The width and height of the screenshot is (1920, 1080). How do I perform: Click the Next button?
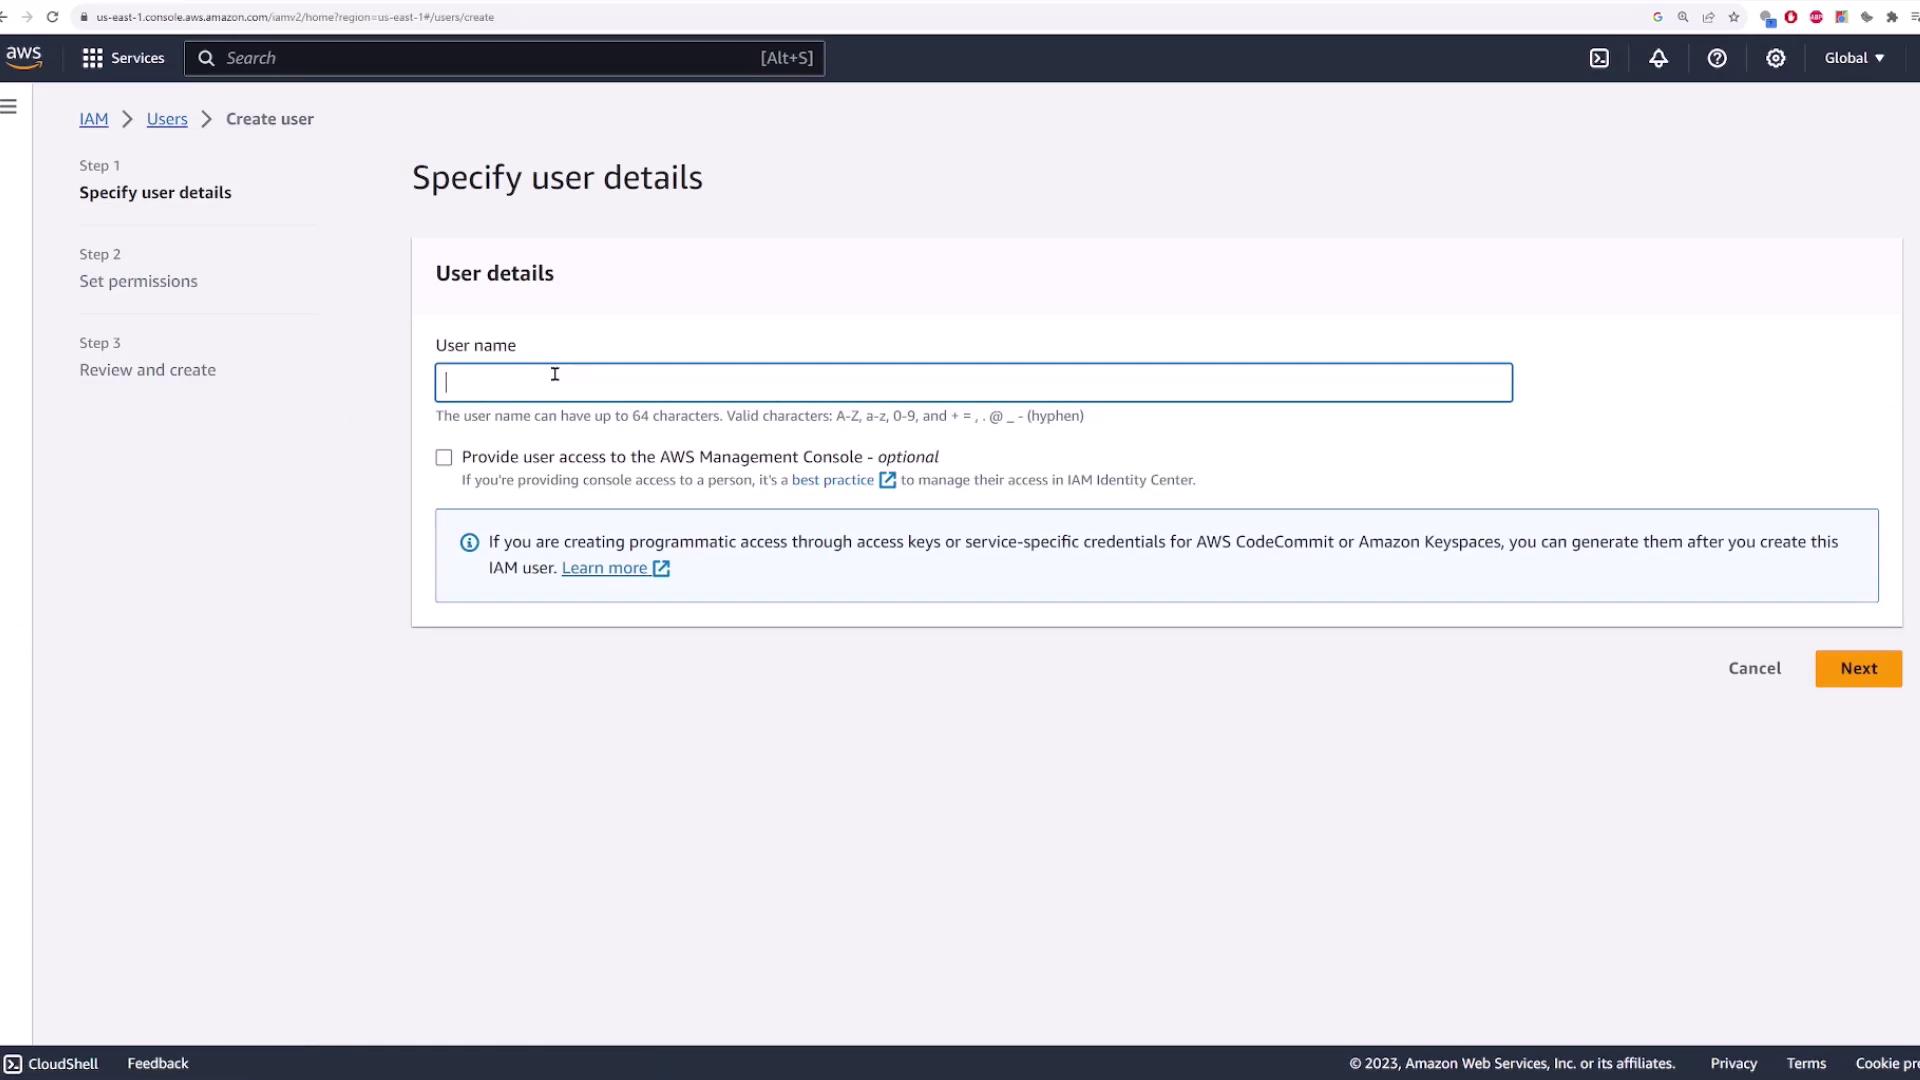[1858, 668]
